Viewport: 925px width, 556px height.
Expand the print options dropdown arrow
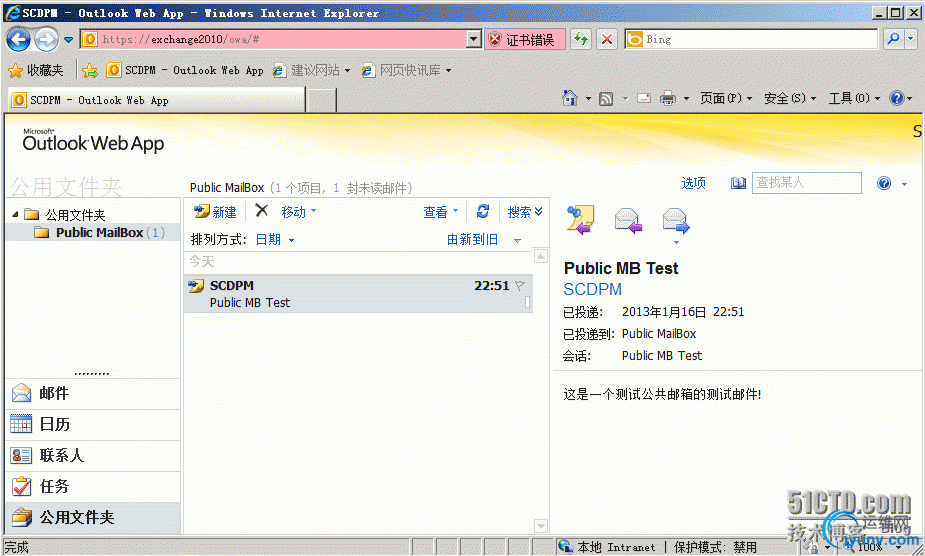[686, 99]
